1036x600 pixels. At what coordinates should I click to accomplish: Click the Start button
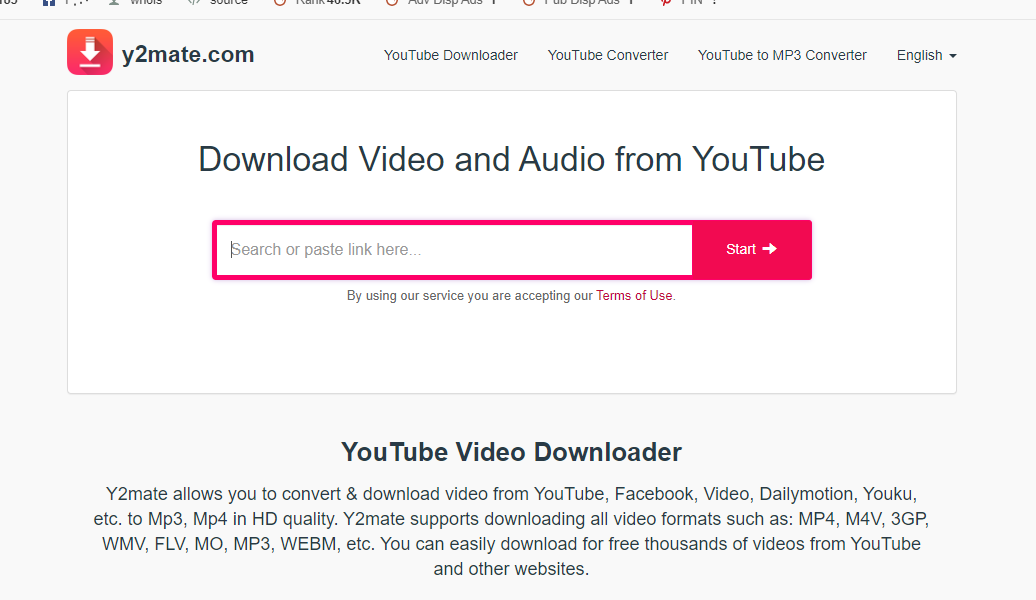pyautogui.click(x=751, y=249)
